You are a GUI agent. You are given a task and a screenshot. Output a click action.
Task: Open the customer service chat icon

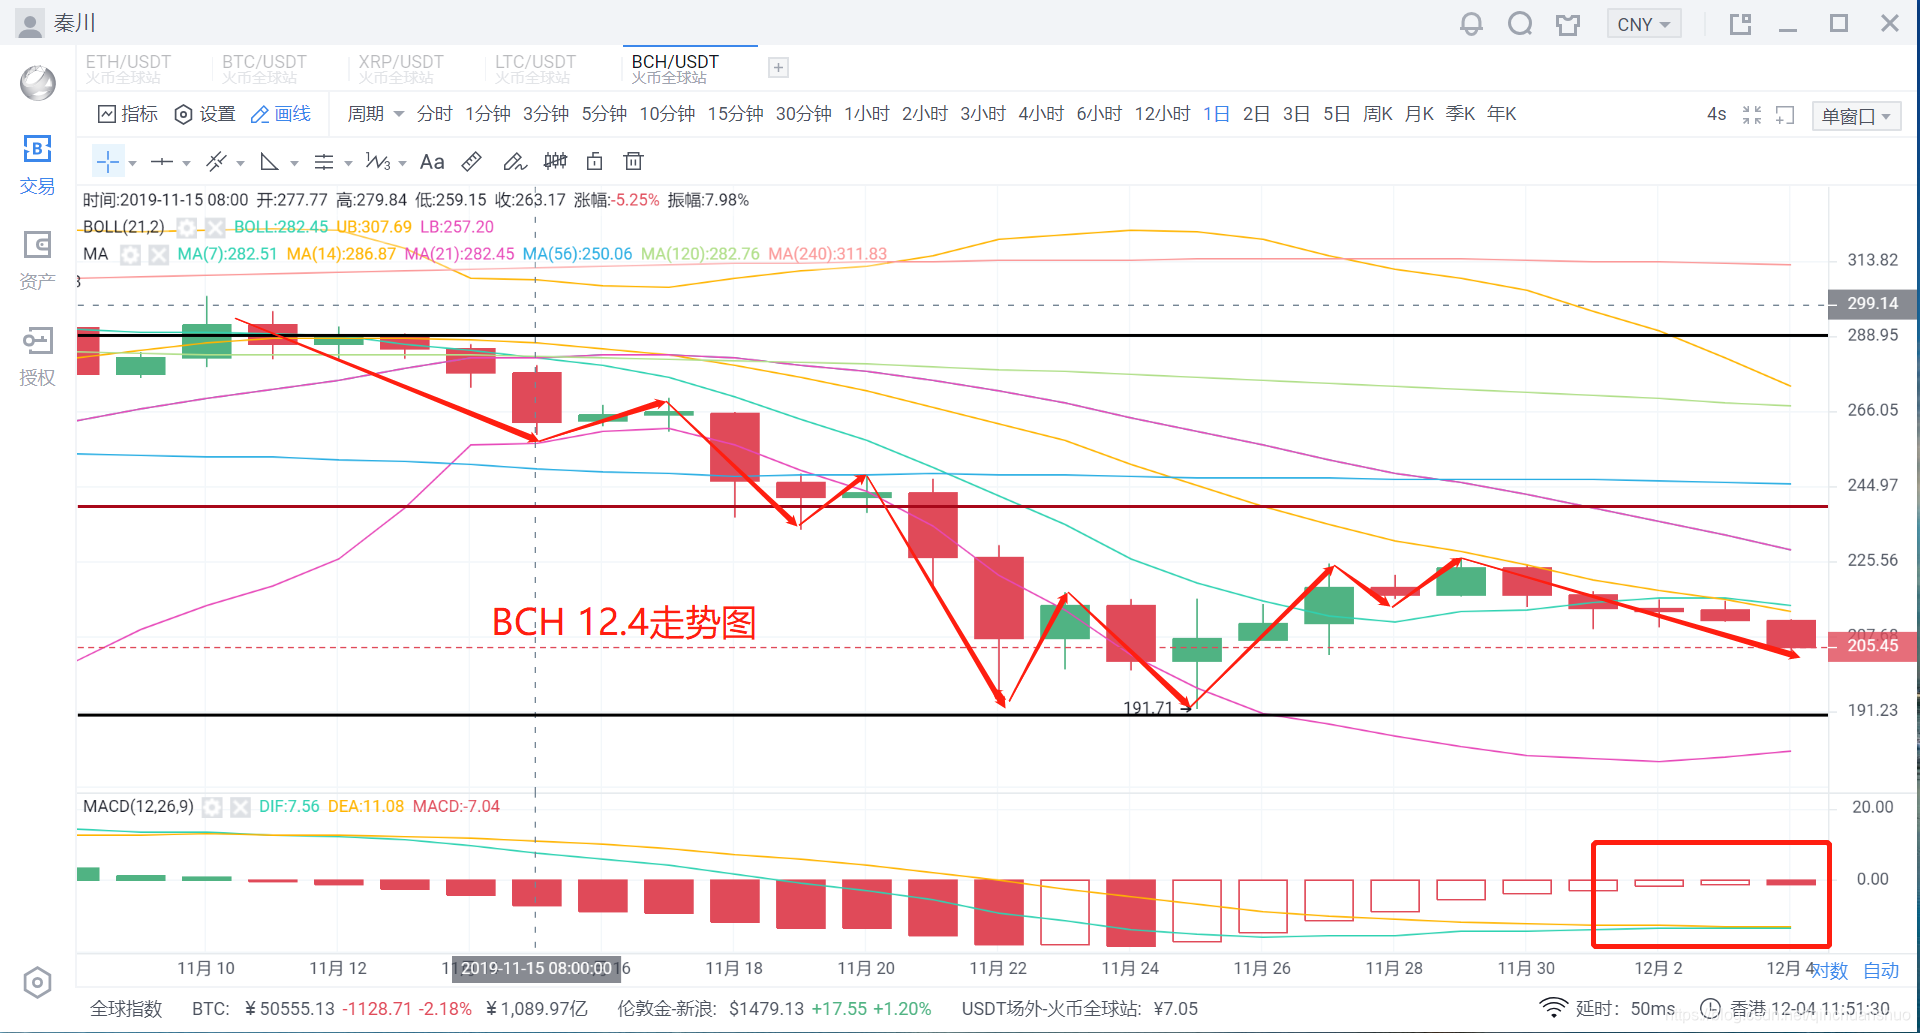click(1520, 24)
